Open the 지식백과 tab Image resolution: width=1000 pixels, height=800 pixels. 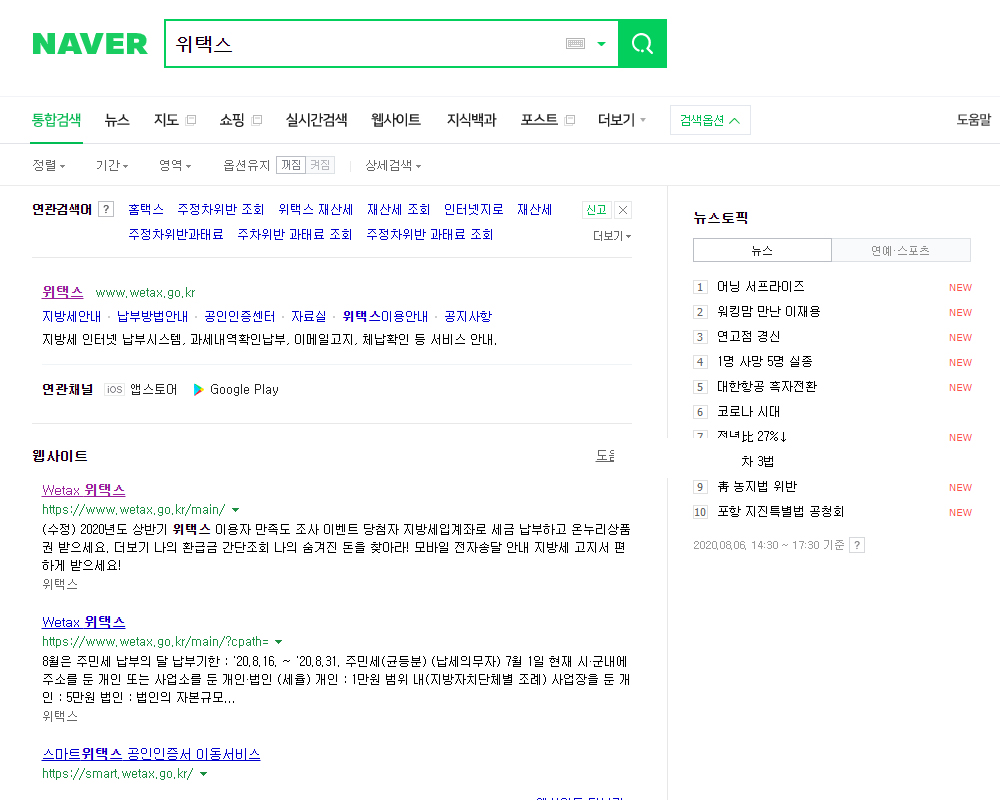[471, 120]
